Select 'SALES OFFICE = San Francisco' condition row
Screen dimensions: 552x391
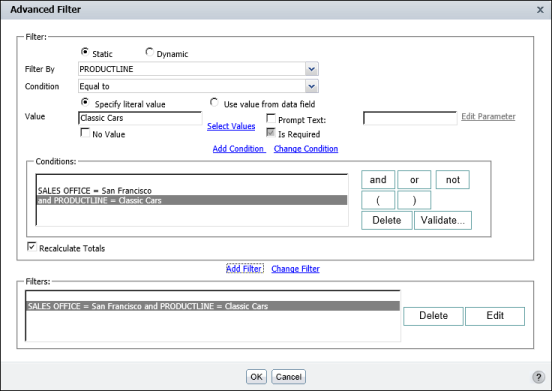pyautogui.click(x=192, y=190)
